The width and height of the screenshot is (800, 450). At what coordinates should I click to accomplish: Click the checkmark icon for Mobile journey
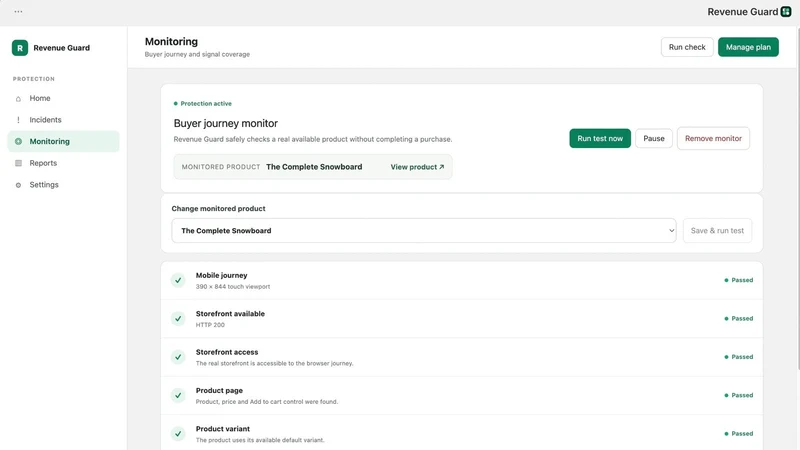coord(178,280)
